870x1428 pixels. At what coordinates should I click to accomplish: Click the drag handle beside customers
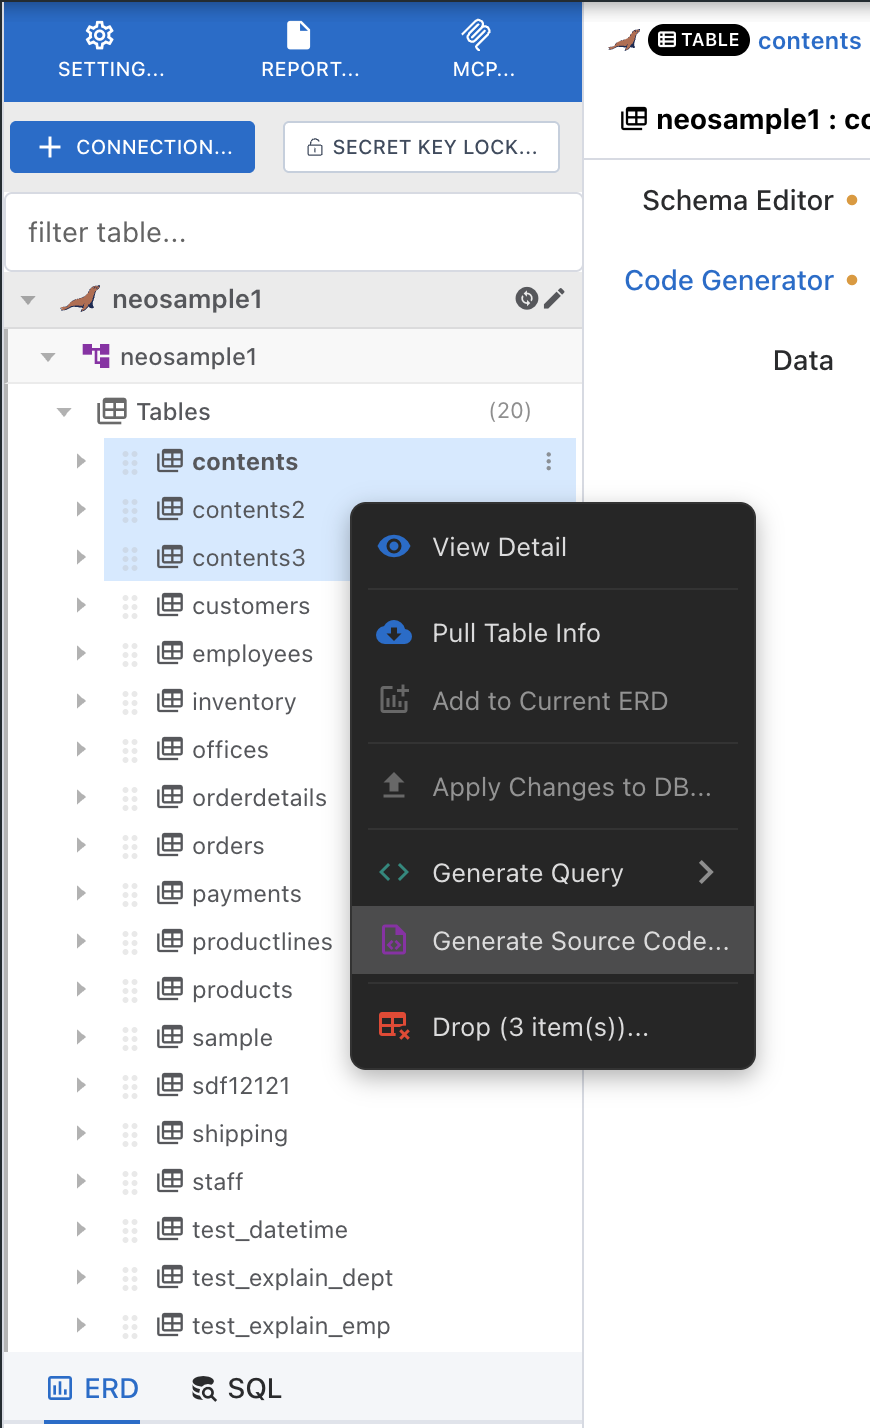[x=130, y=606]
